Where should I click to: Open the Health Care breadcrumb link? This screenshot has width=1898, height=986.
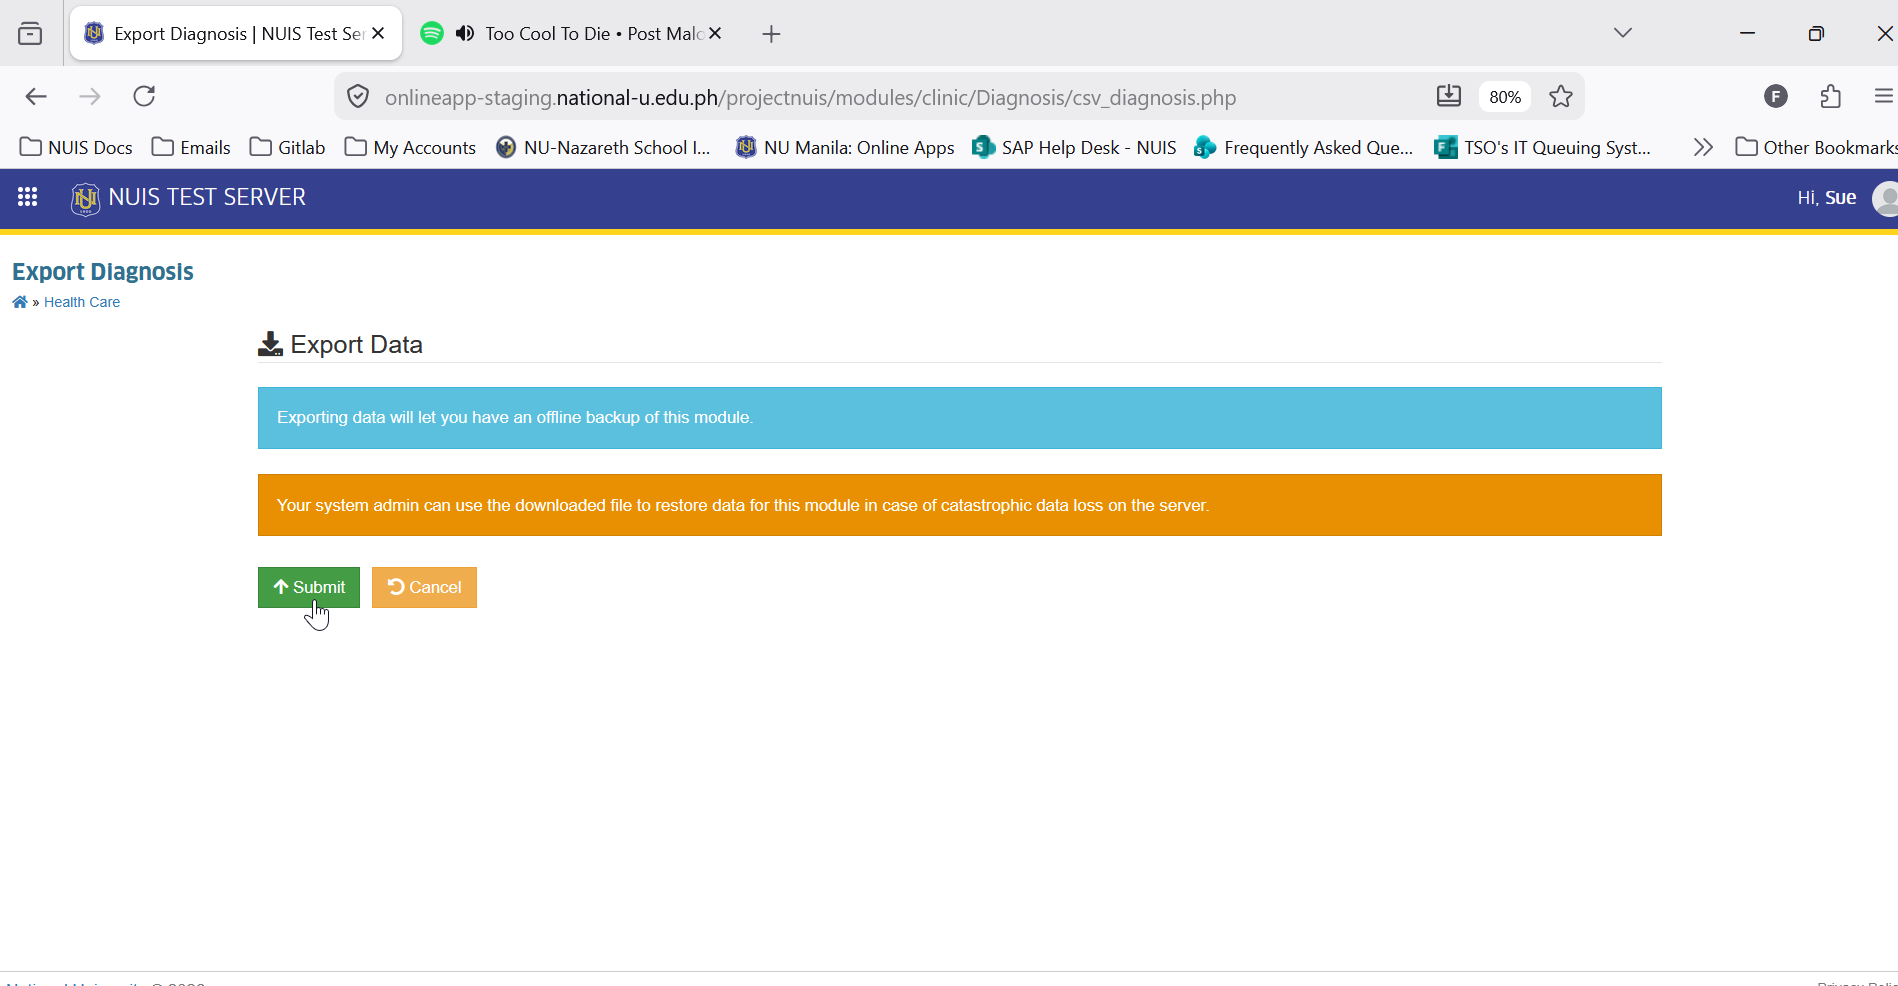click(82, 302)
